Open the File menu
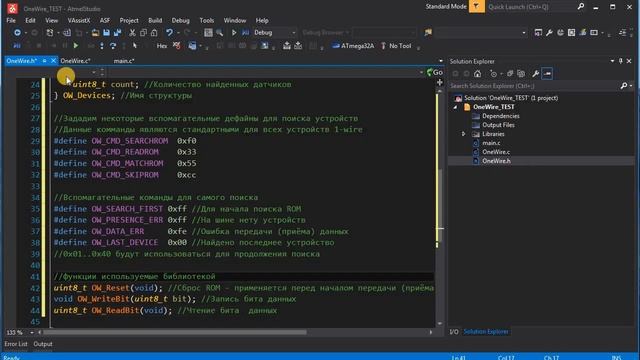The image size is (640, 360). (x=11, y=20)
